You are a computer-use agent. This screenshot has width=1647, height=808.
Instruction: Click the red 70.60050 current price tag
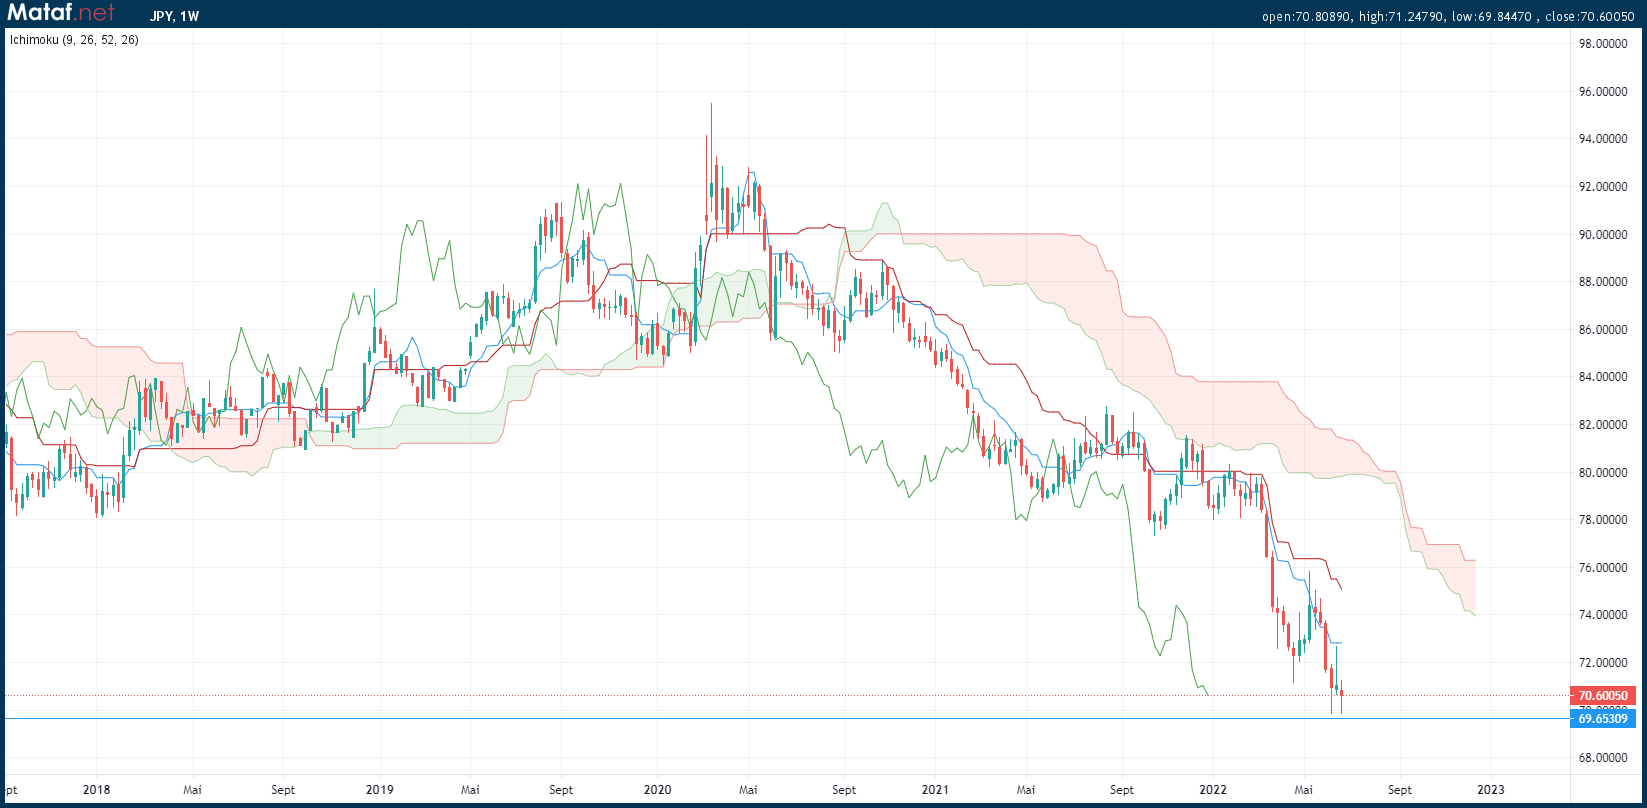(x=1603, y=696)
